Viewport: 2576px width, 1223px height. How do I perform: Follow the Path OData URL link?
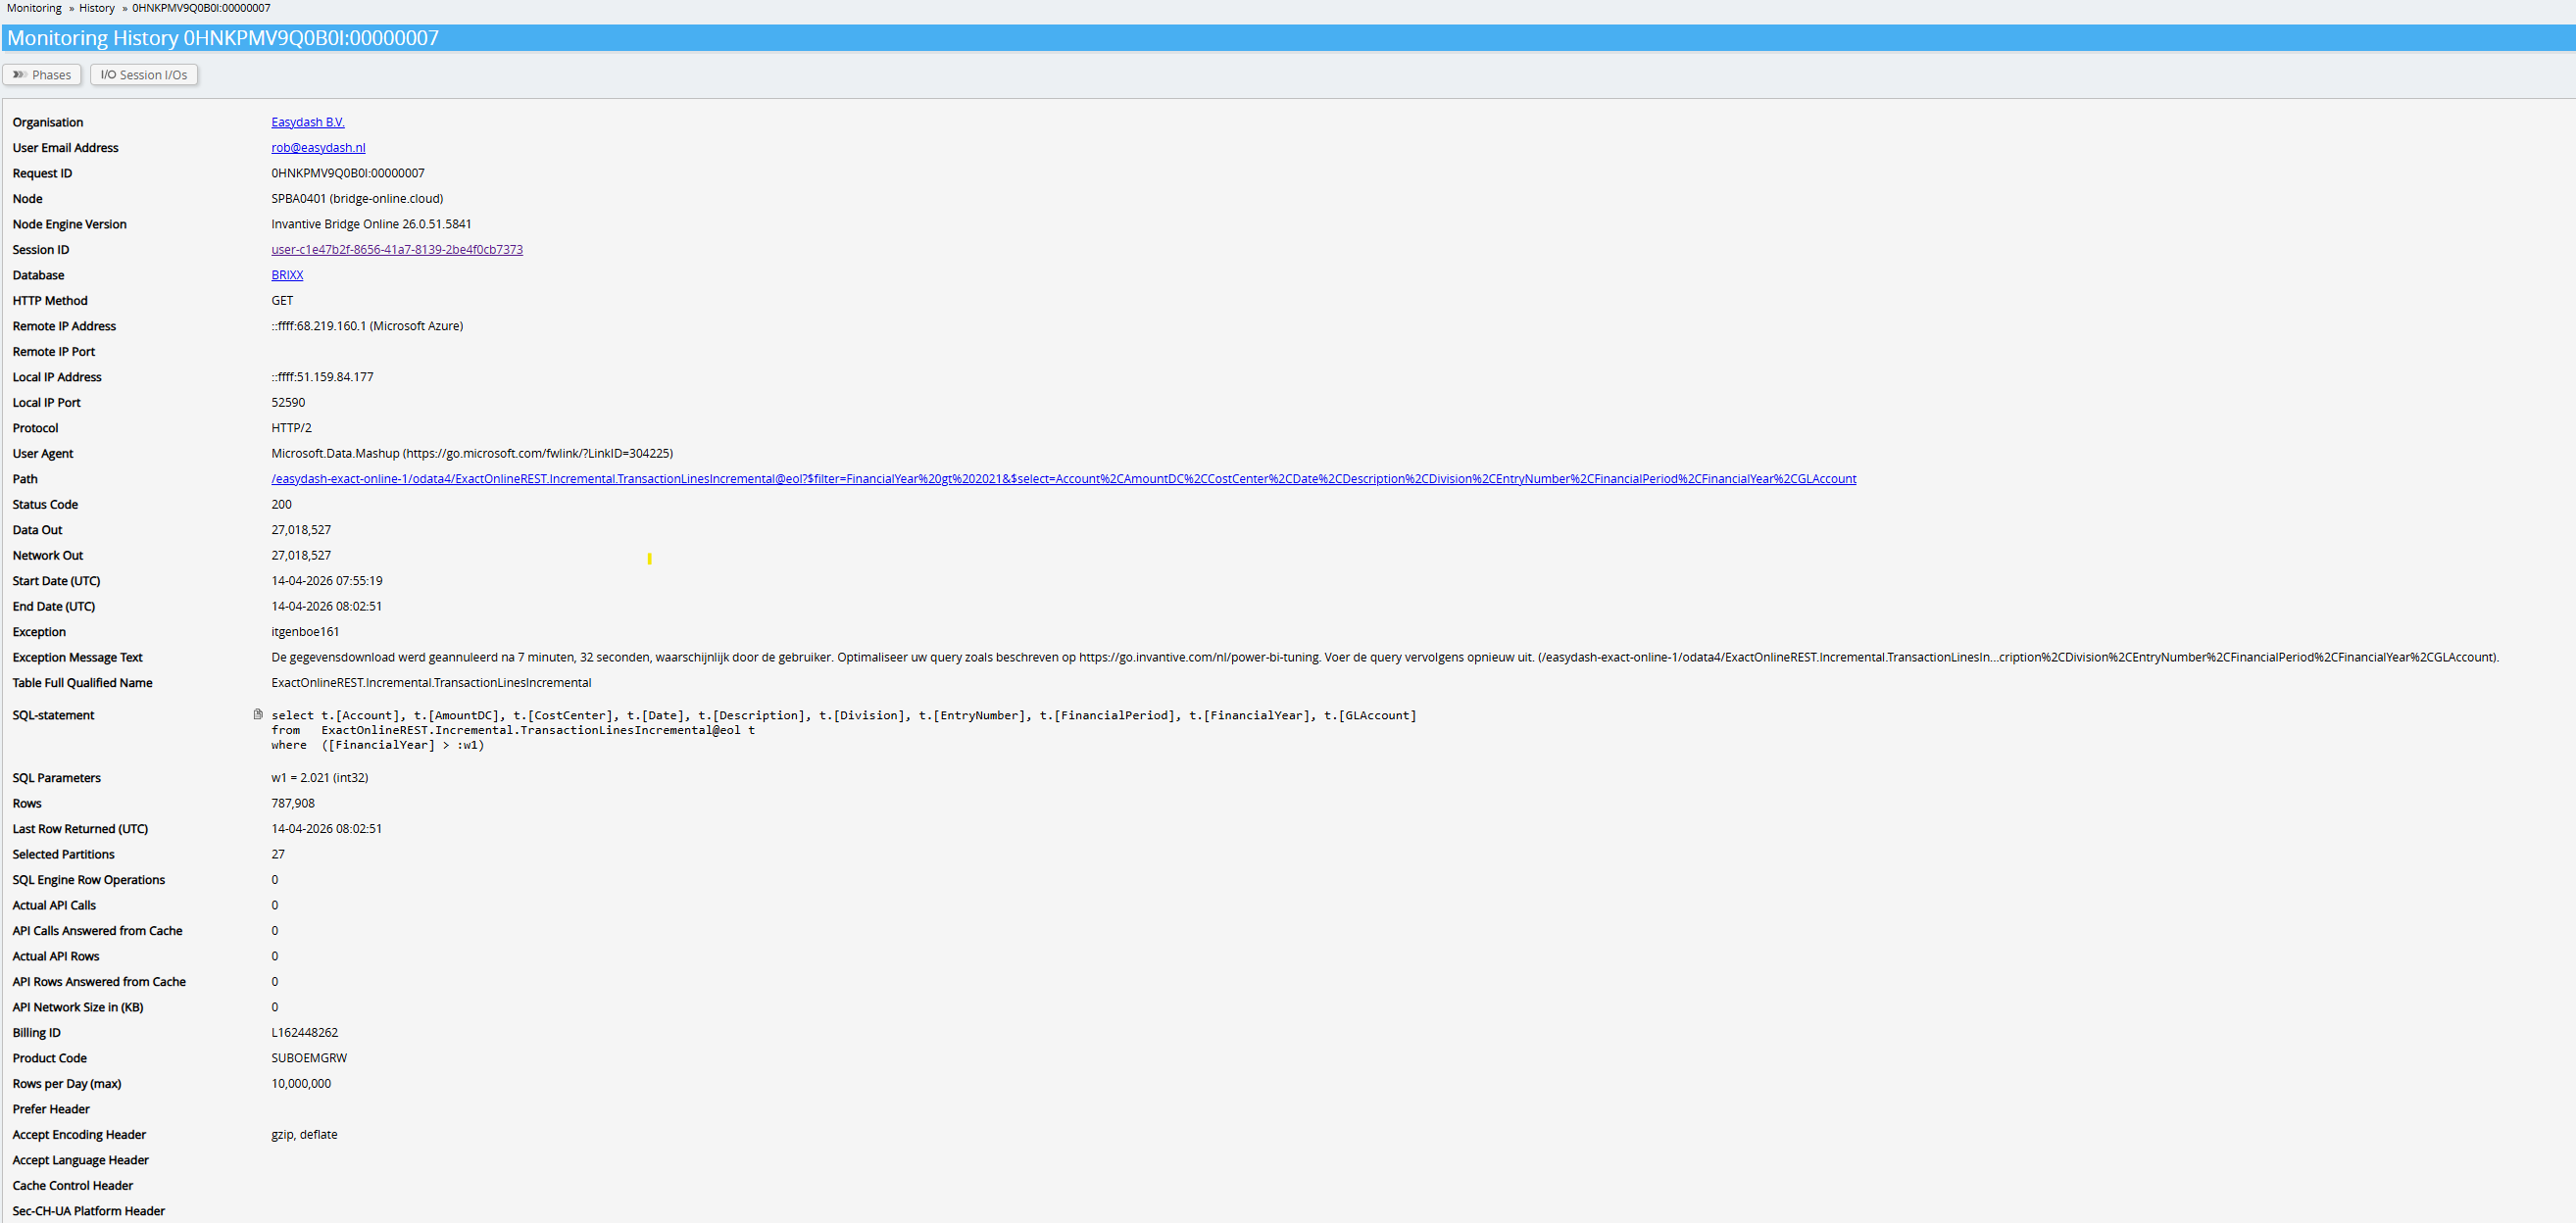(1063, 479)
